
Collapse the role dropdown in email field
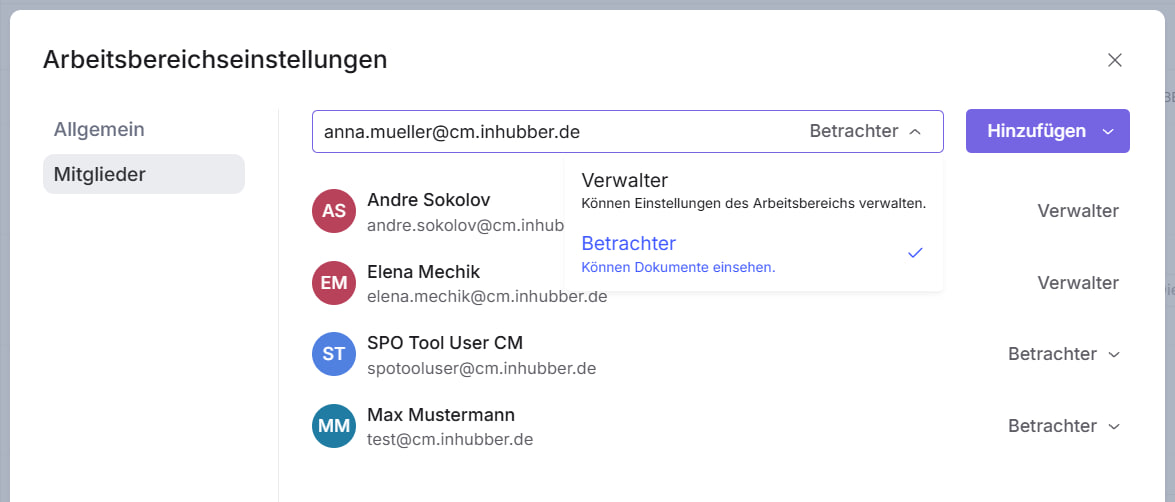tap(914, 131)
